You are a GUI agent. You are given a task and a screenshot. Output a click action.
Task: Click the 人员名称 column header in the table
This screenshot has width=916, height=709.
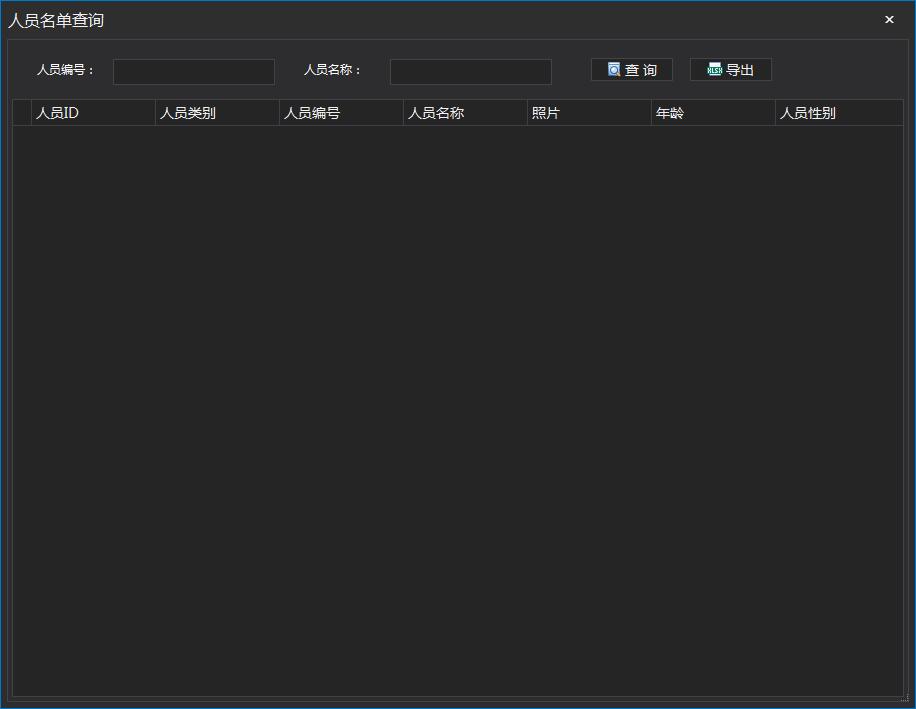465,113
